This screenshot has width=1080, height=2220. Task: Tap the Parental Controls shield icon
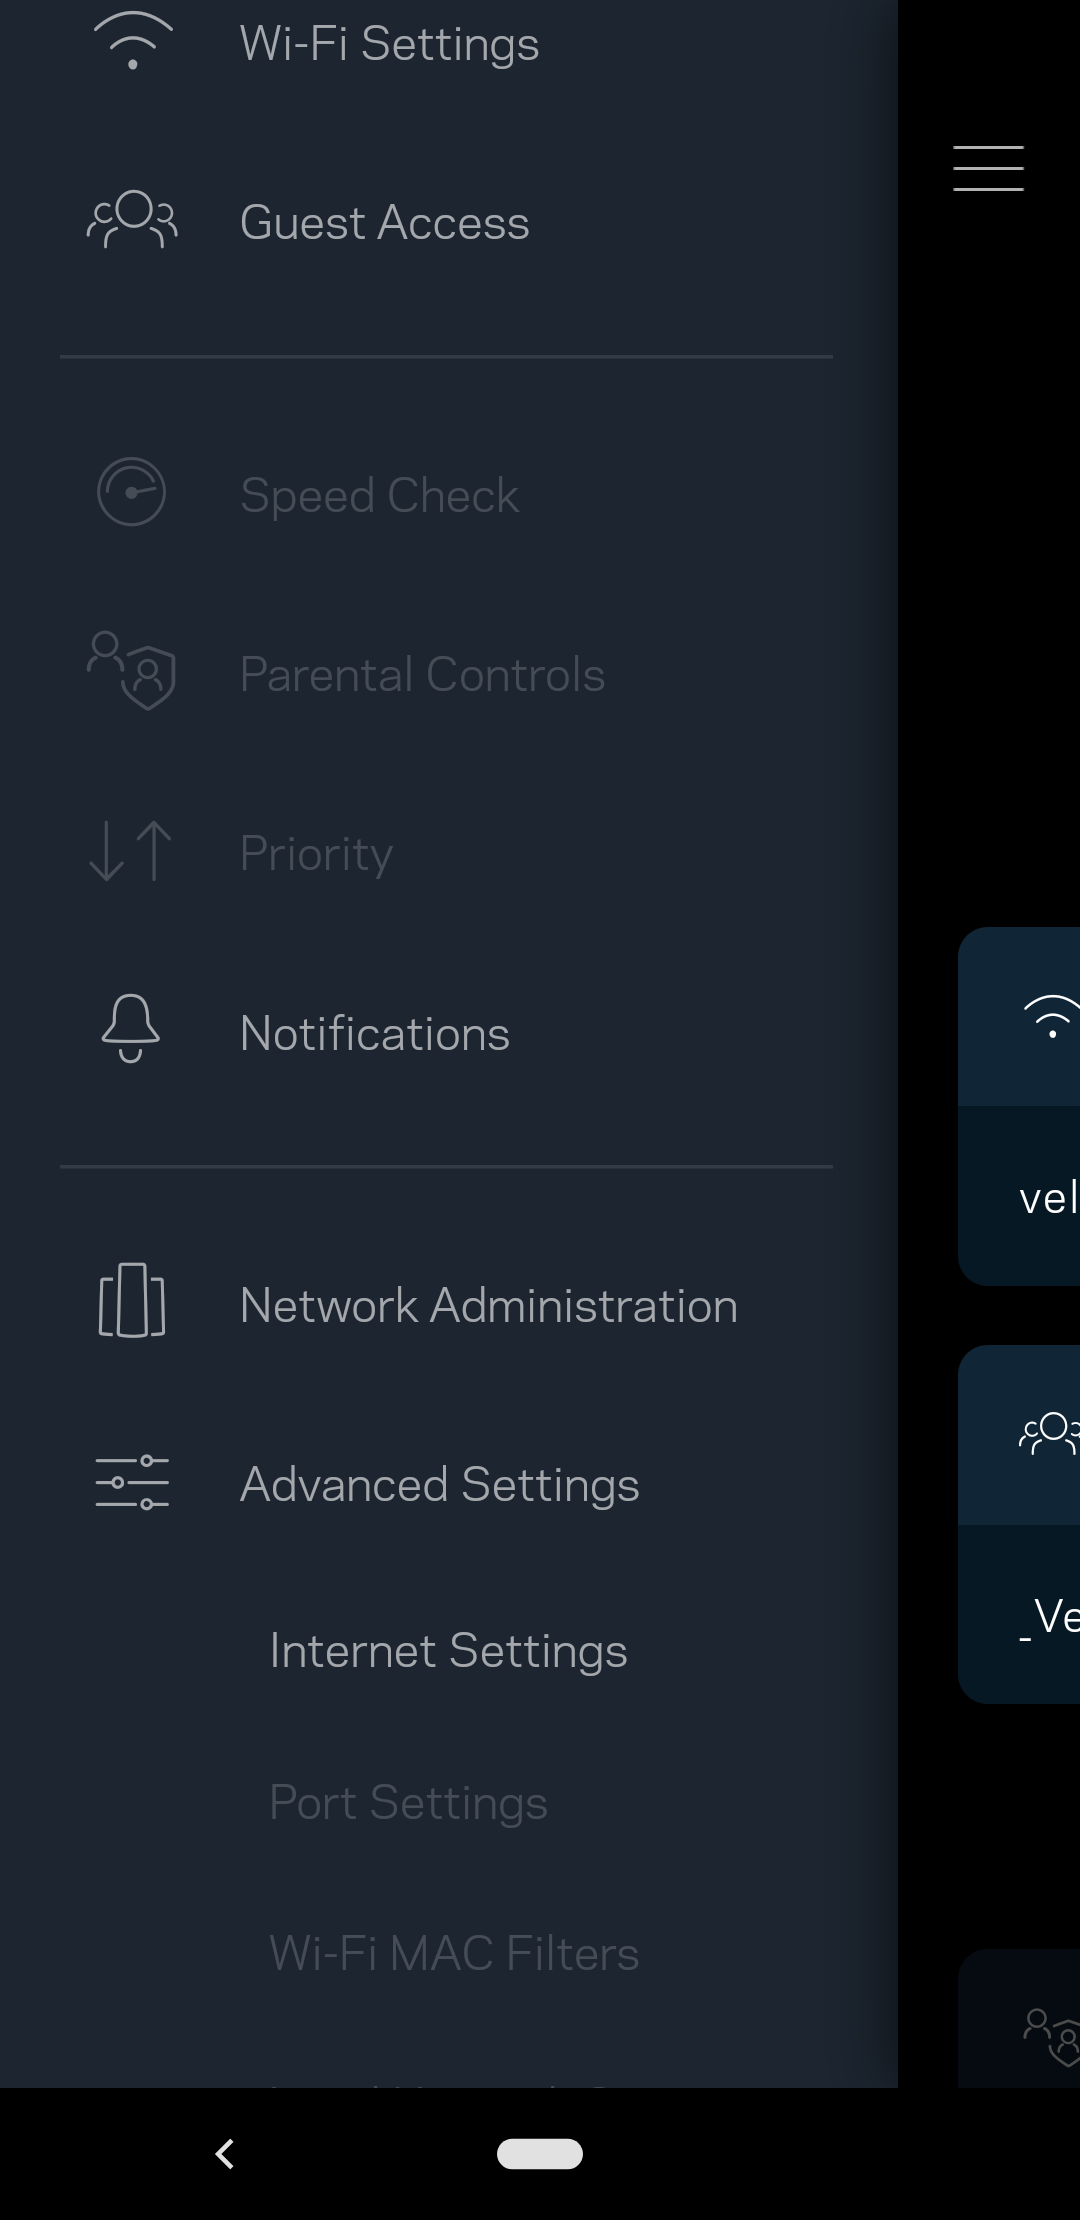click(132, 671)
